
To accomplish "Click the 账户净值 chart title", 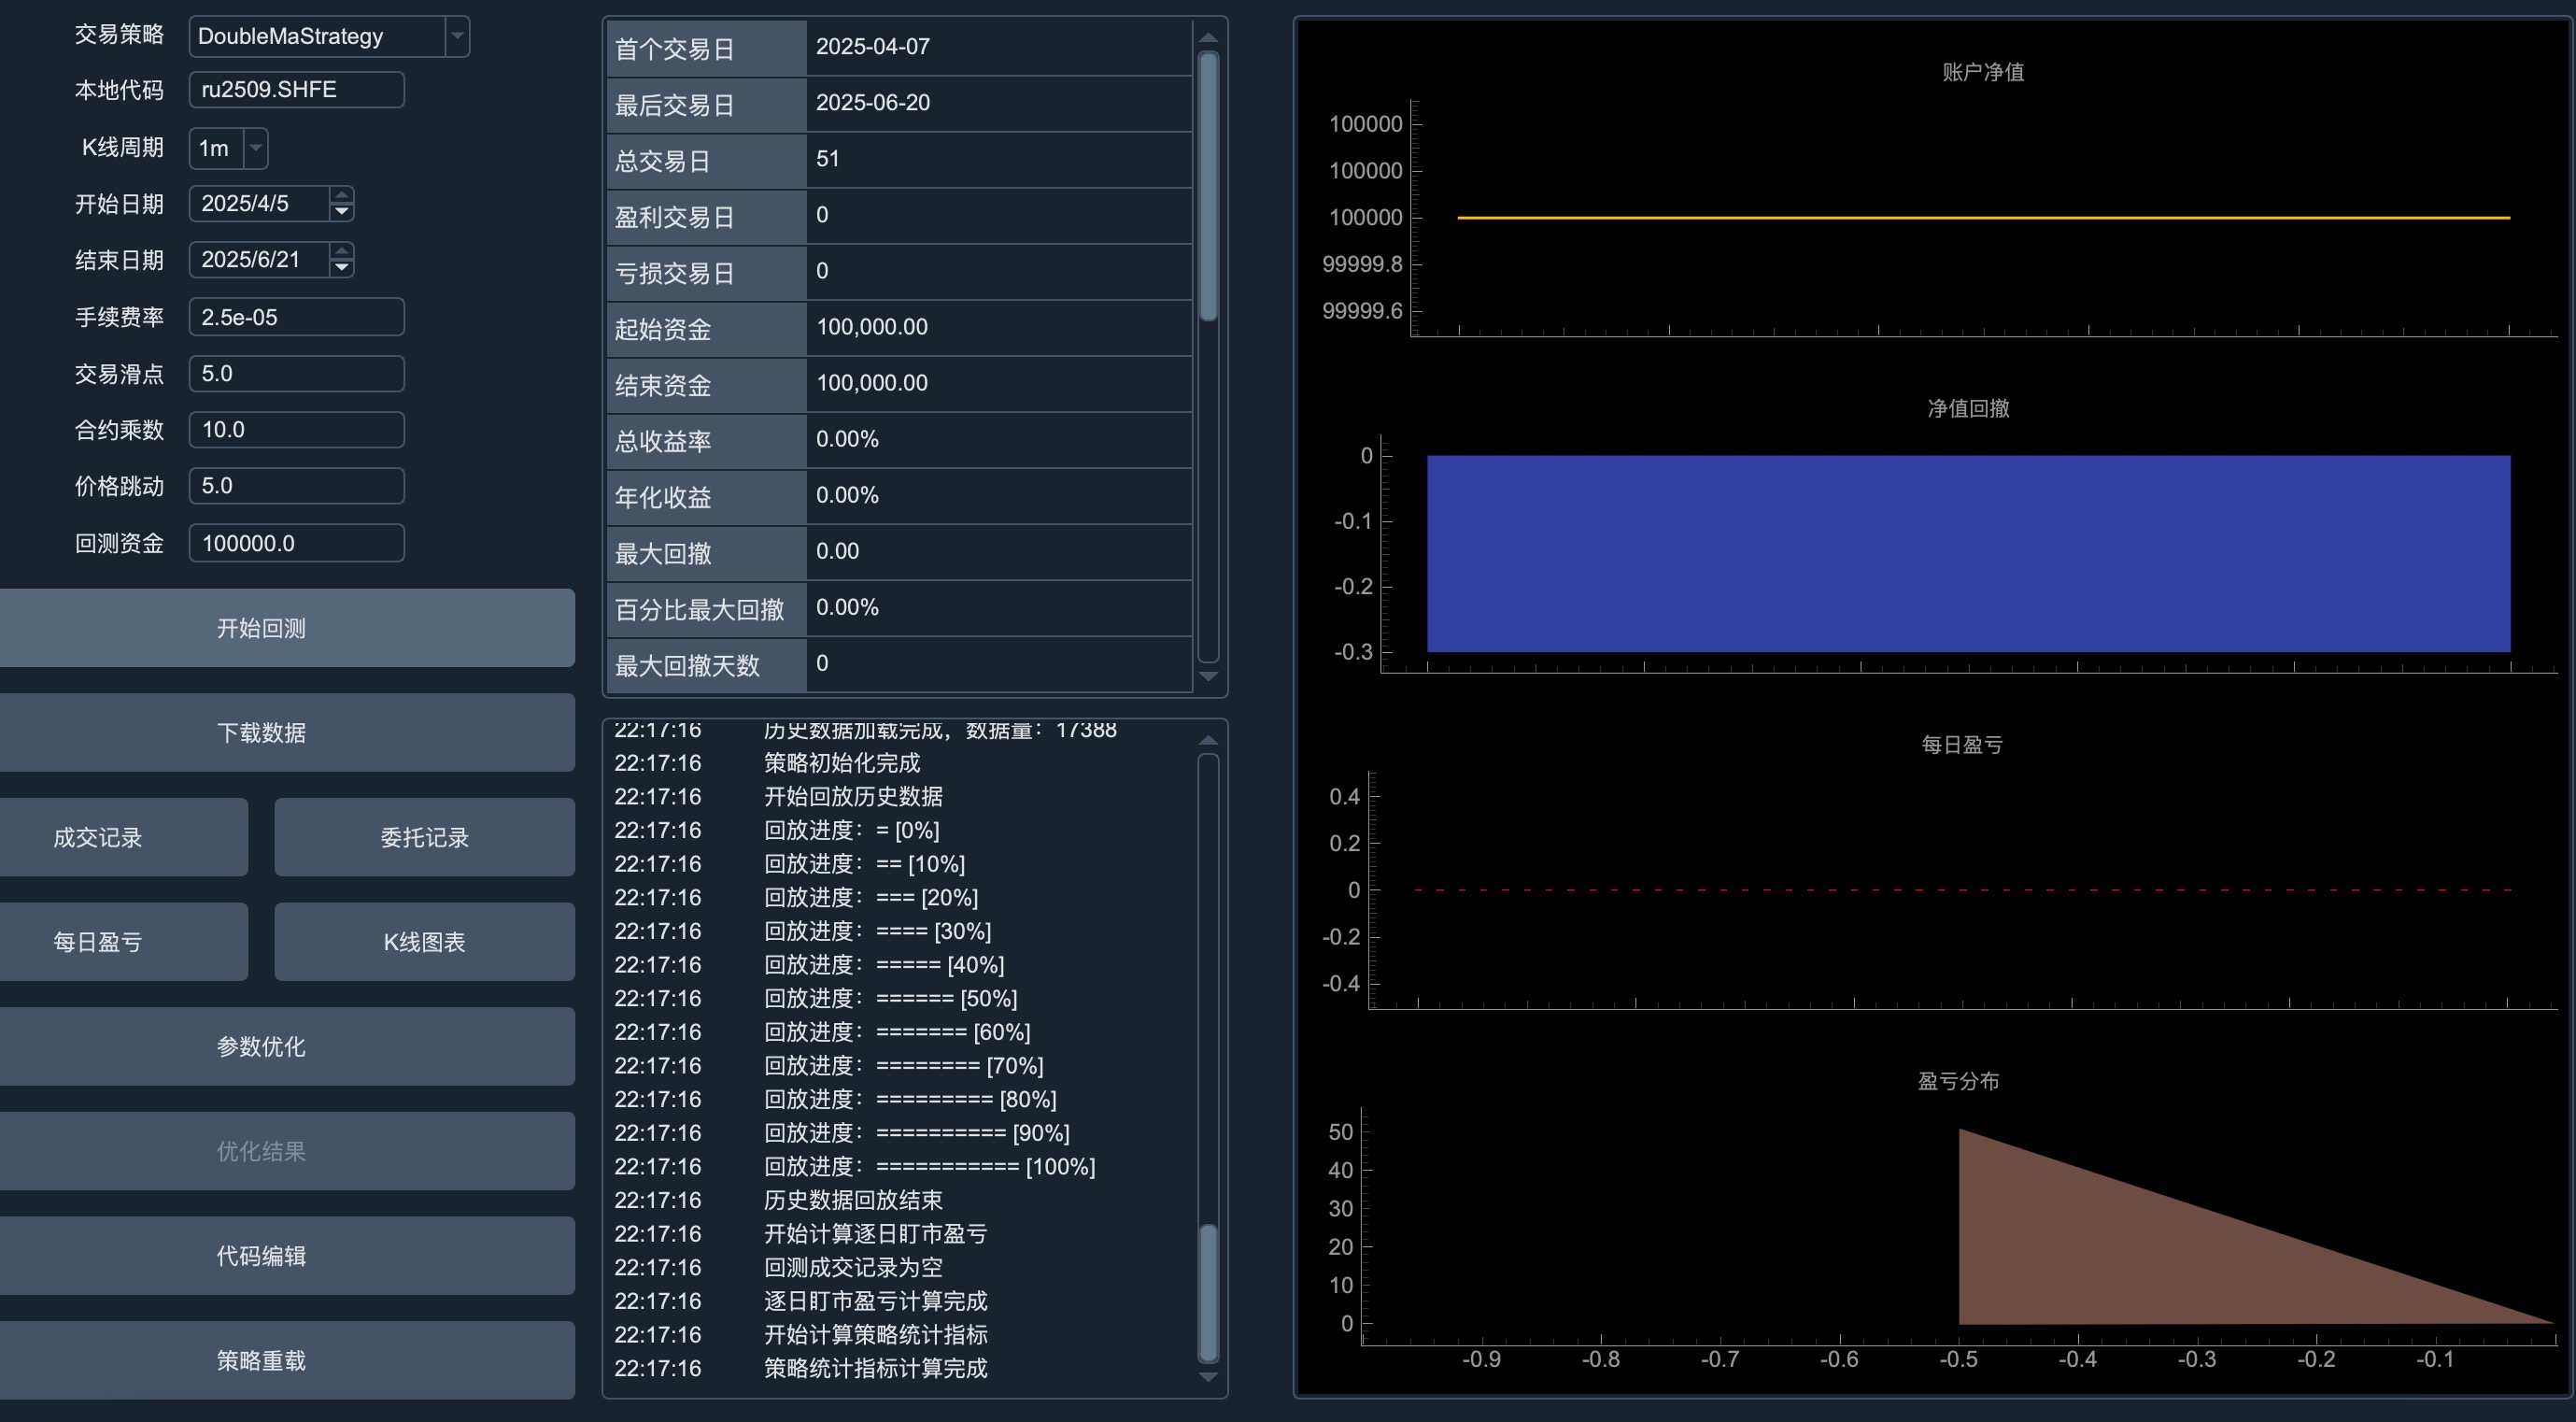I will (1983, 72).
